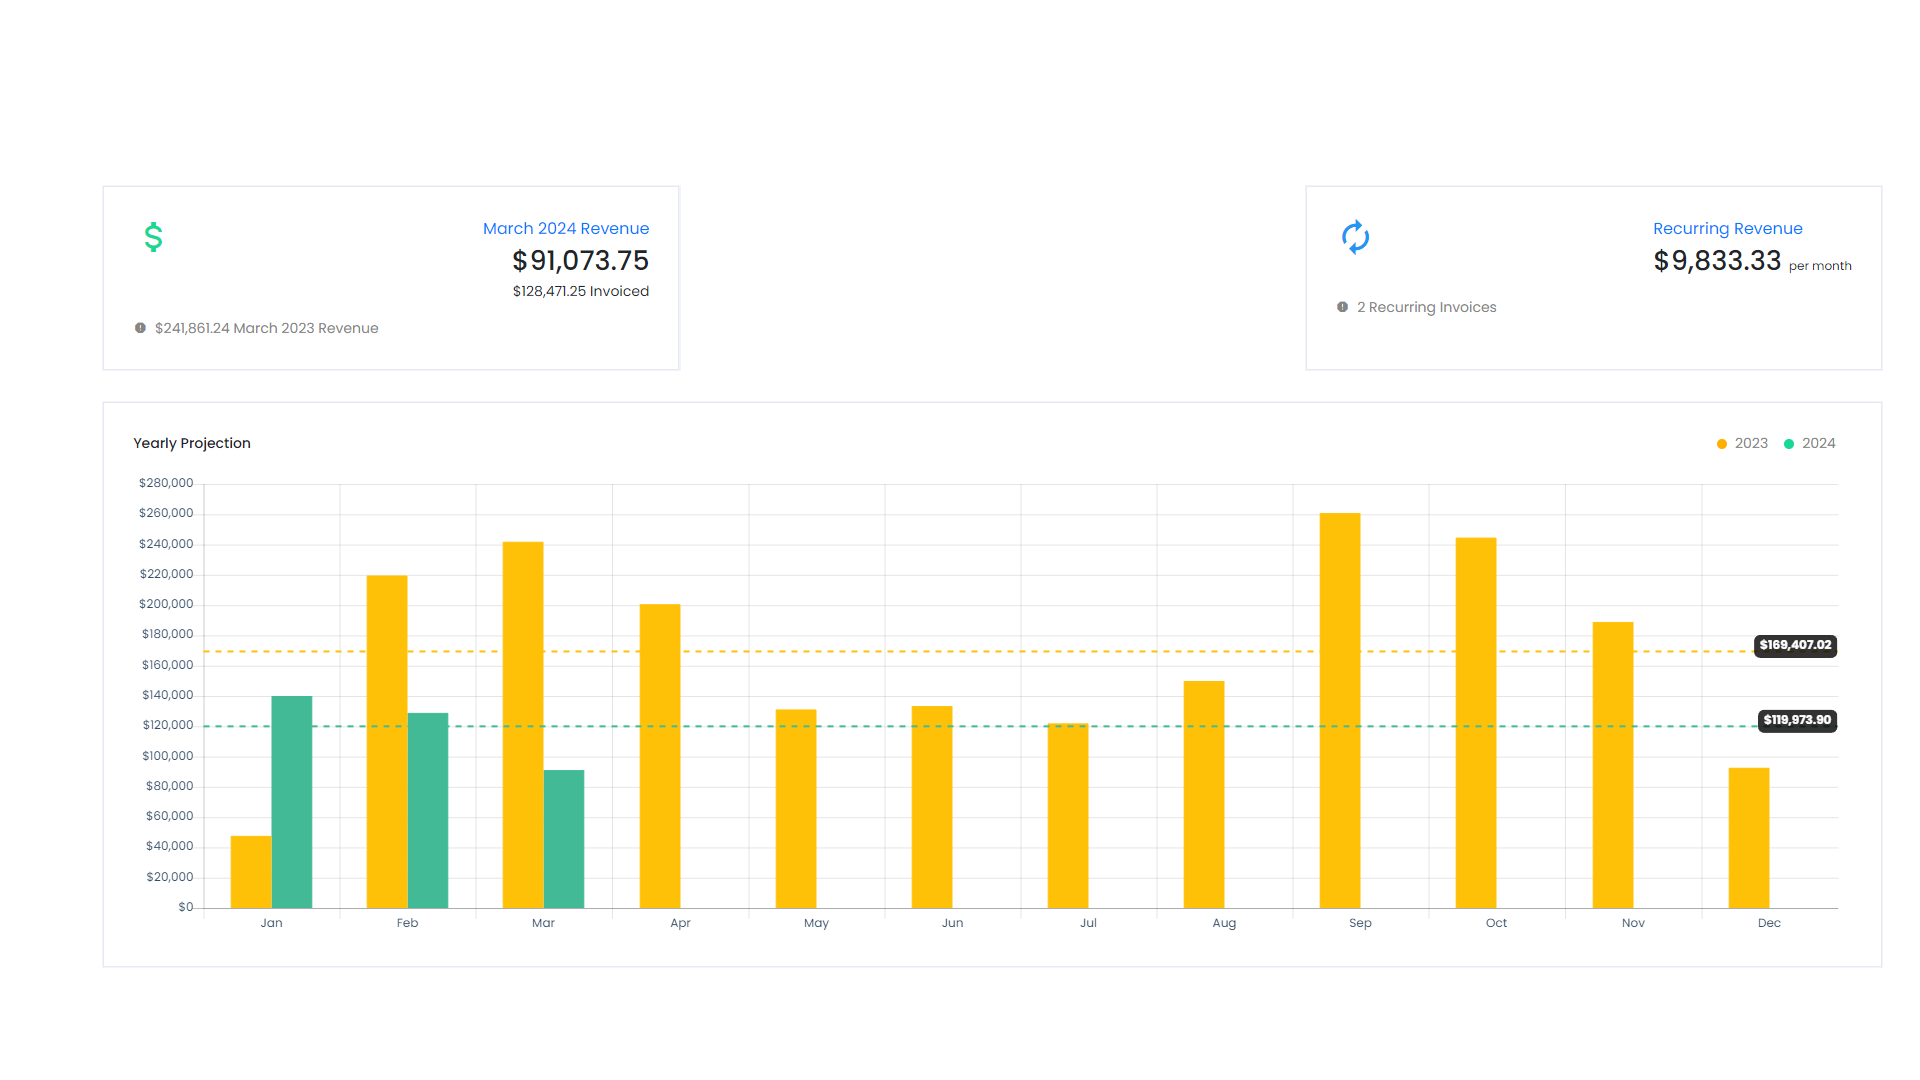Open the March 2024 Revenue link
This screenshot has width=1920, height=1080.
tap(565, 228)
